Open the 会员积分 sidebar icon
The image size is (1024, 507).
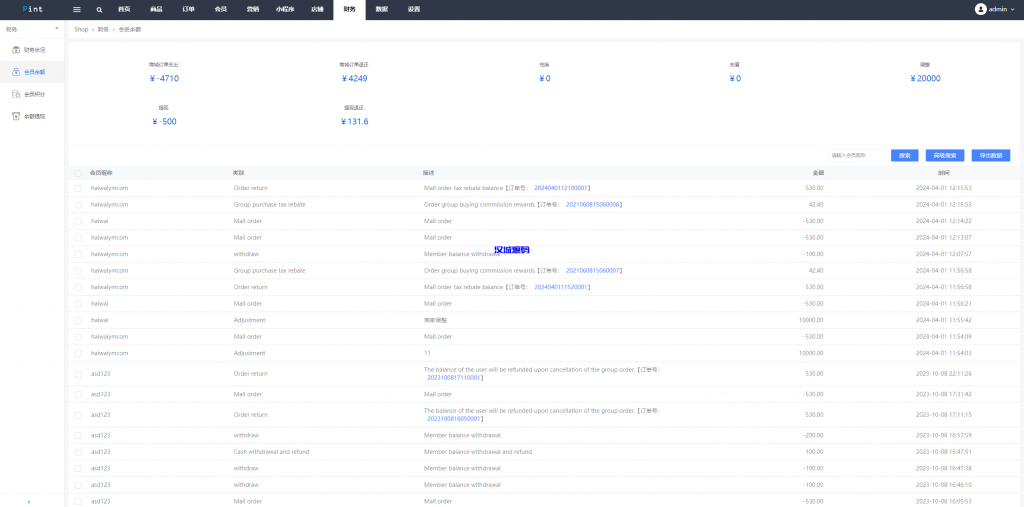click(15, 94)
